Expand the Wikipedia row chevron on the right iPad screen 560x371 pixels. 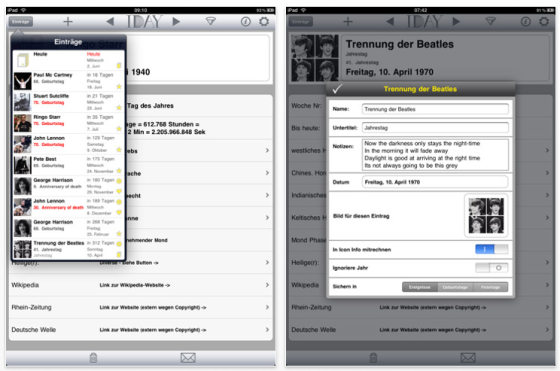click(547, 285)
